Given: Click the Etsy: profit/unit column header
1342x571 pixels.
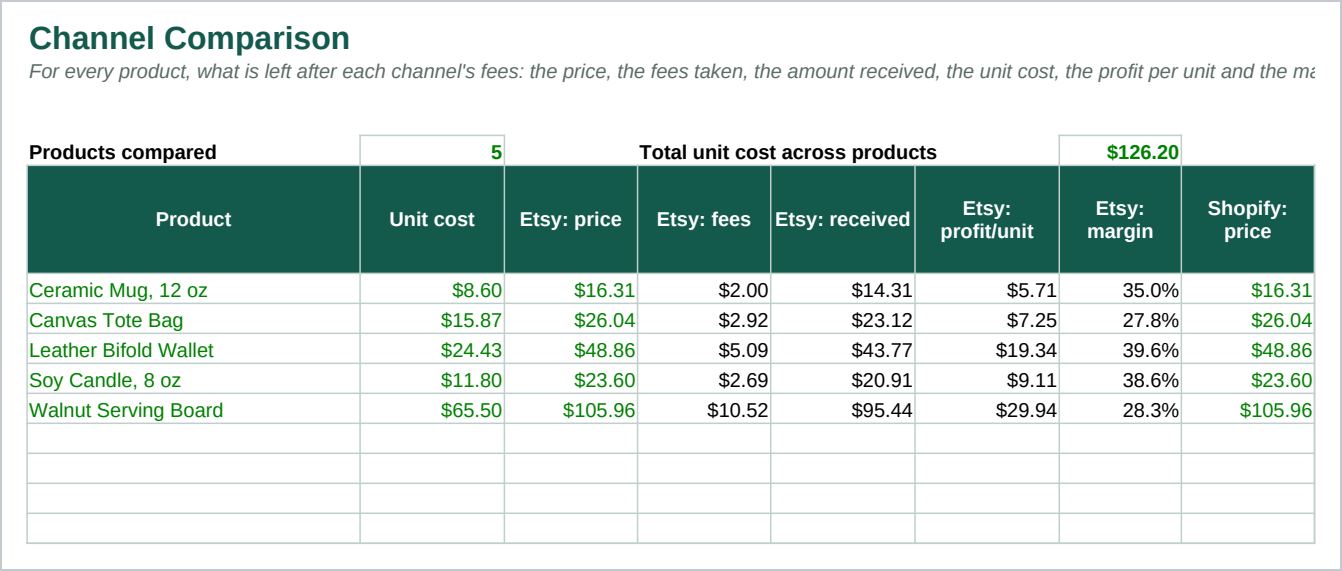Looking at the screenshot, I should tap(987, 219).
